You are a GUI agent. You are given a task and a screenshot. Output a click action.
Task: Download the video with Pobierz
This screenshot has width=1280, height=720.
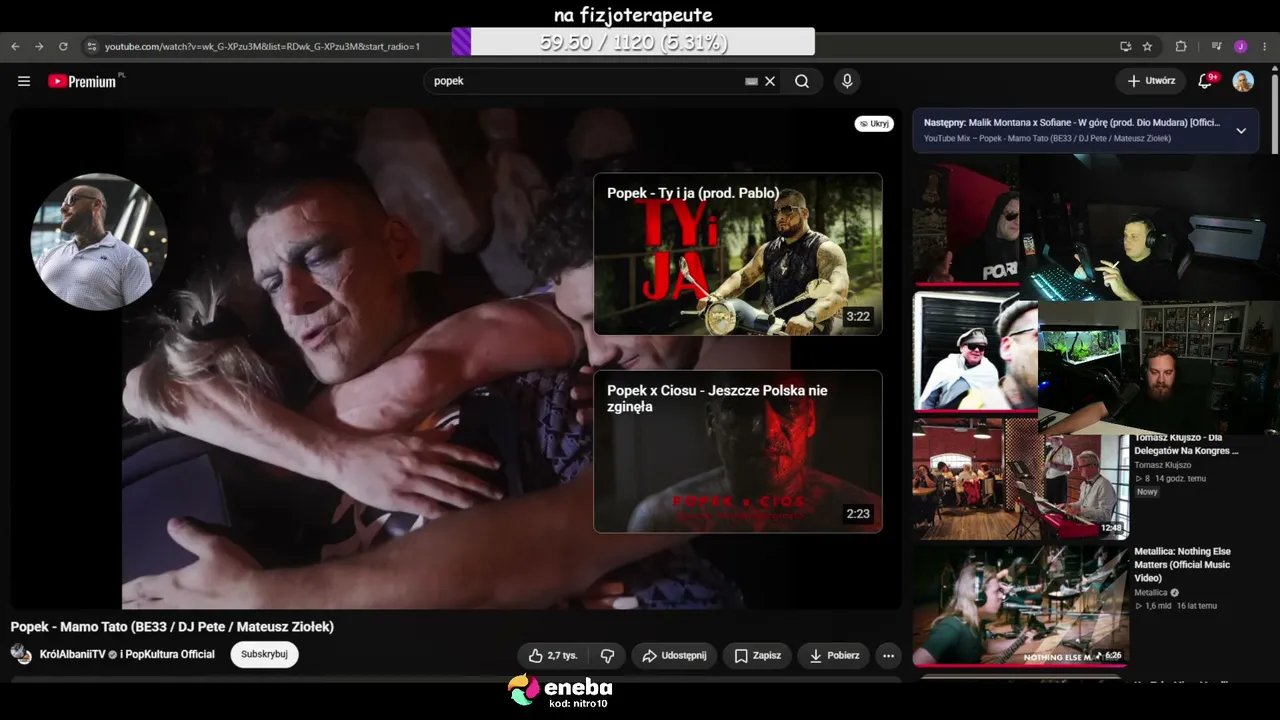tap(834, 656)
